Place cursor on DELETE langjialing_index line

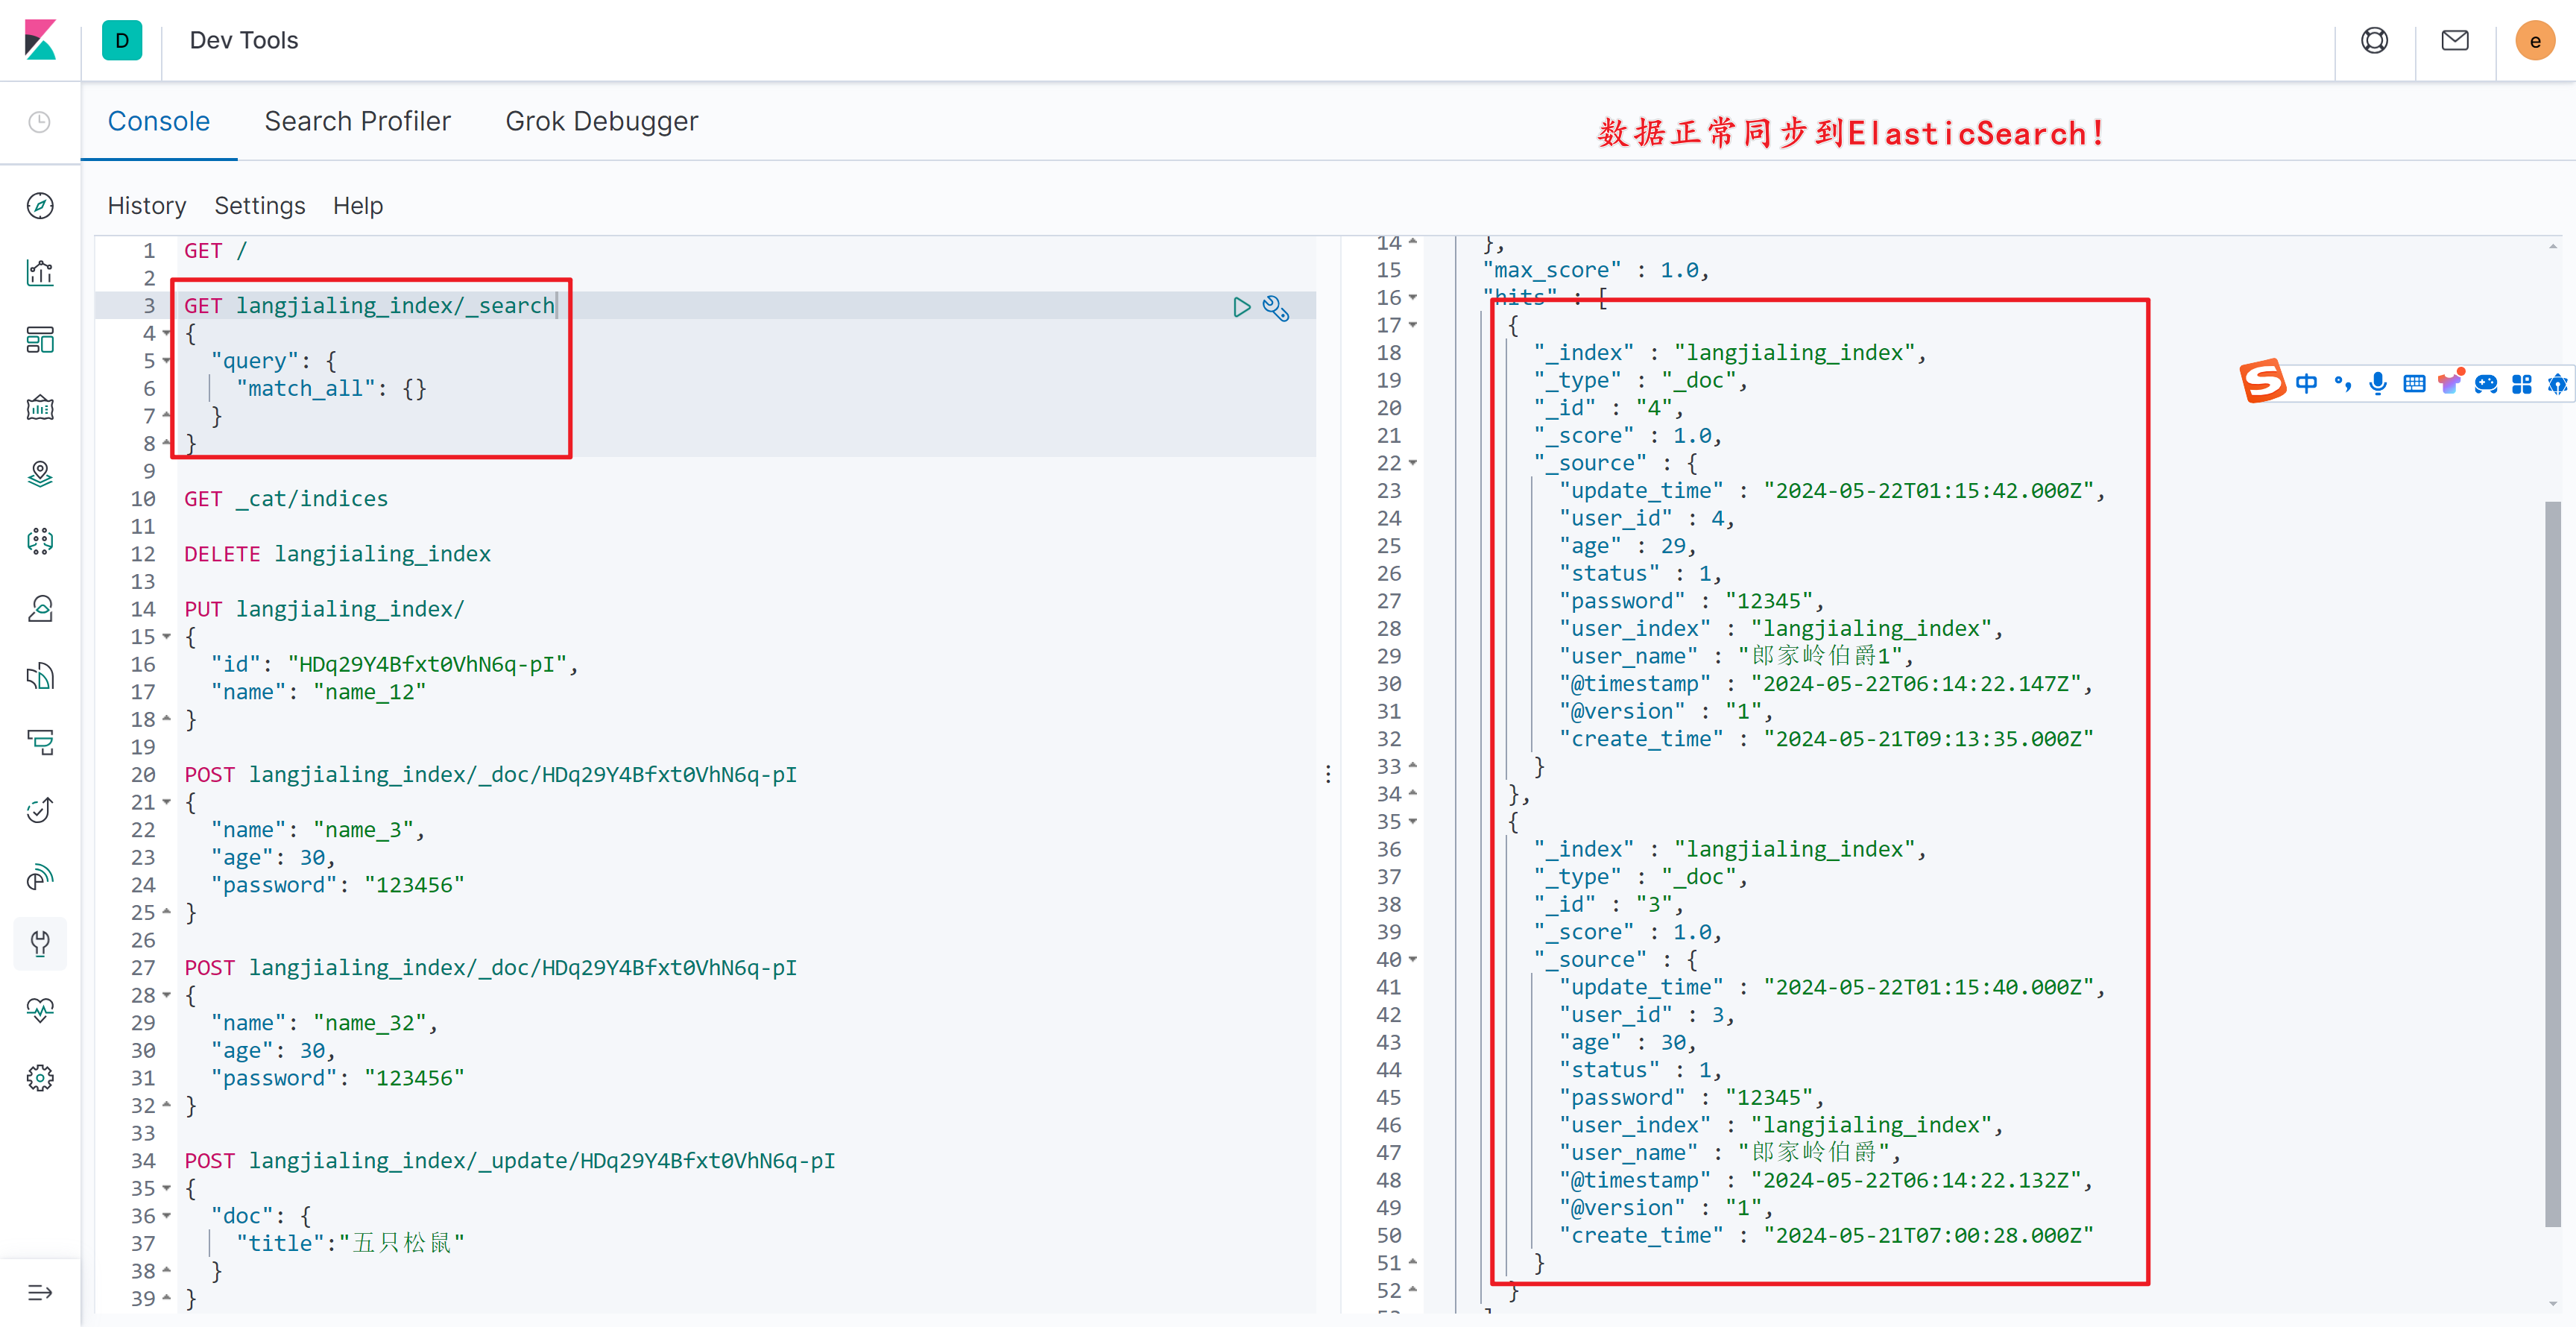(x=337, y=553)
